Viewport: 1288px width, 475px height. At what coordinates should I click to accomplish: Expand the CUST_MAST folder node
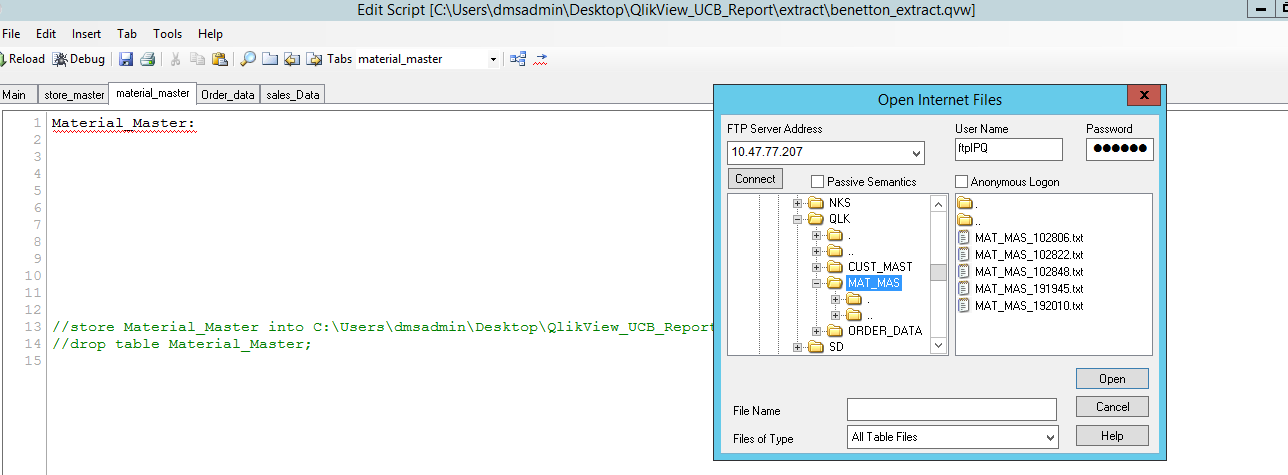[x=817, y=267]
